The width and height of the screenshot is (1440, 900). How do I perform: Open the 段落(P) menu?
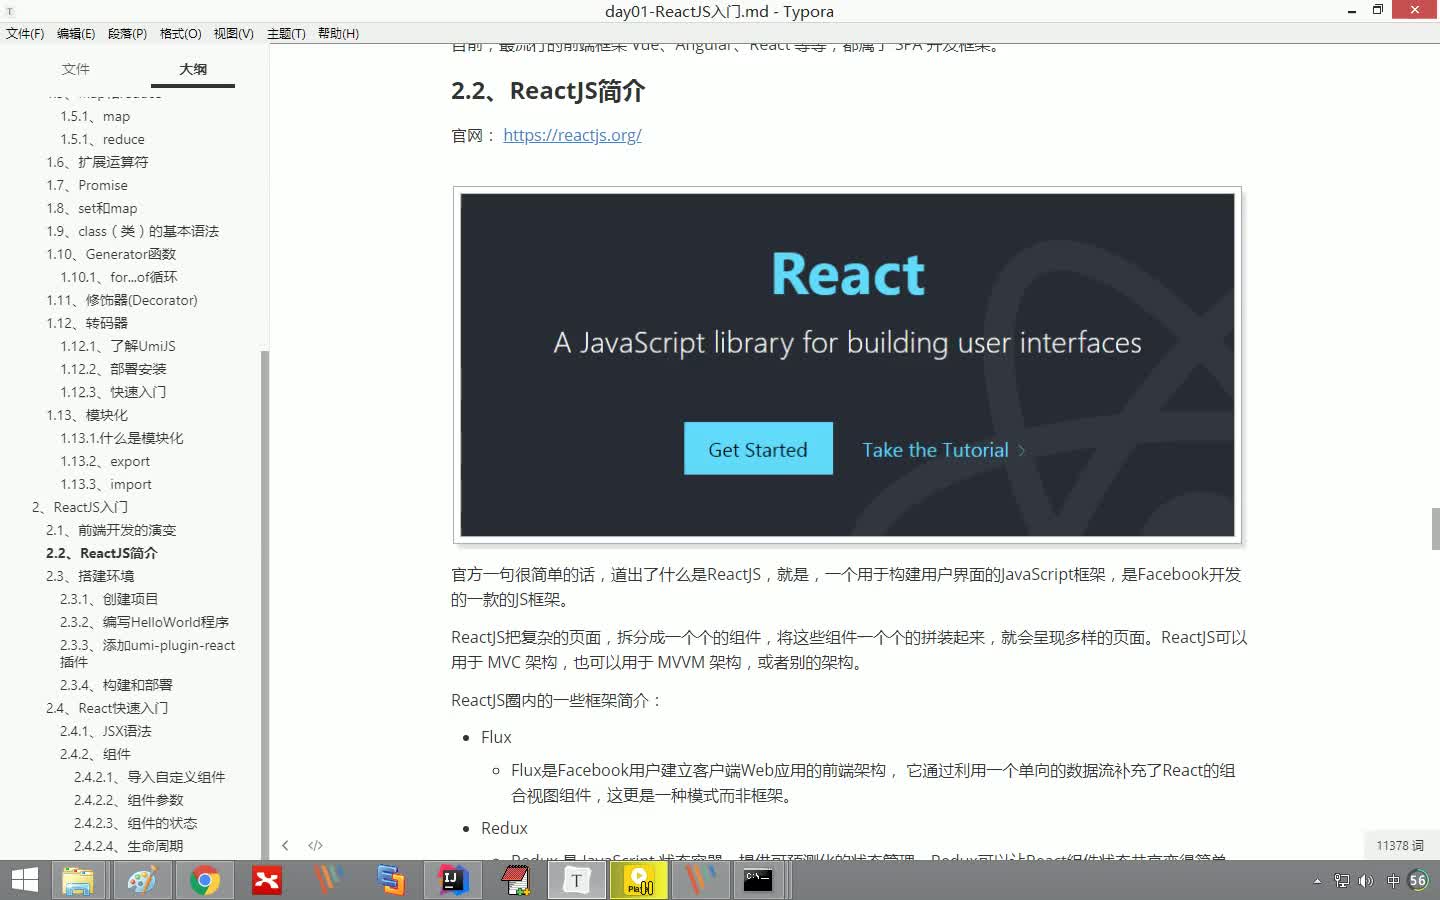point(127,33)
